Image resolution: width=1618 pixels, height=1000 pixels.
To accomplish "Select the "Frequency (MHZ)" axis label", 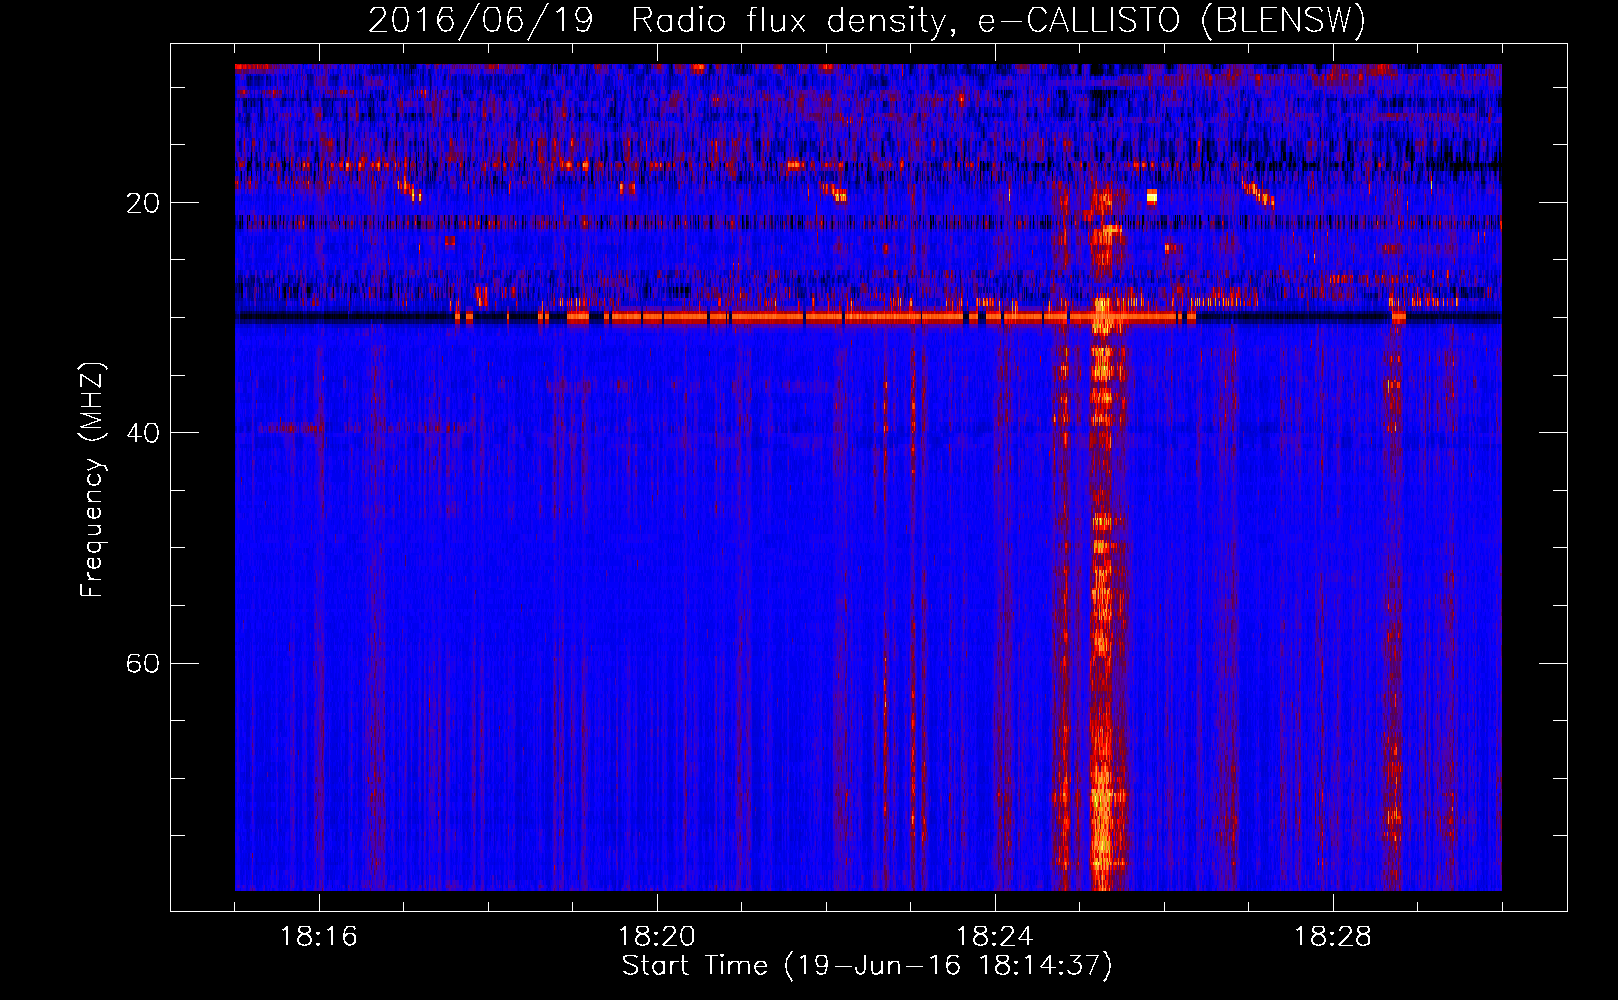I will click(x=92, y=480).
